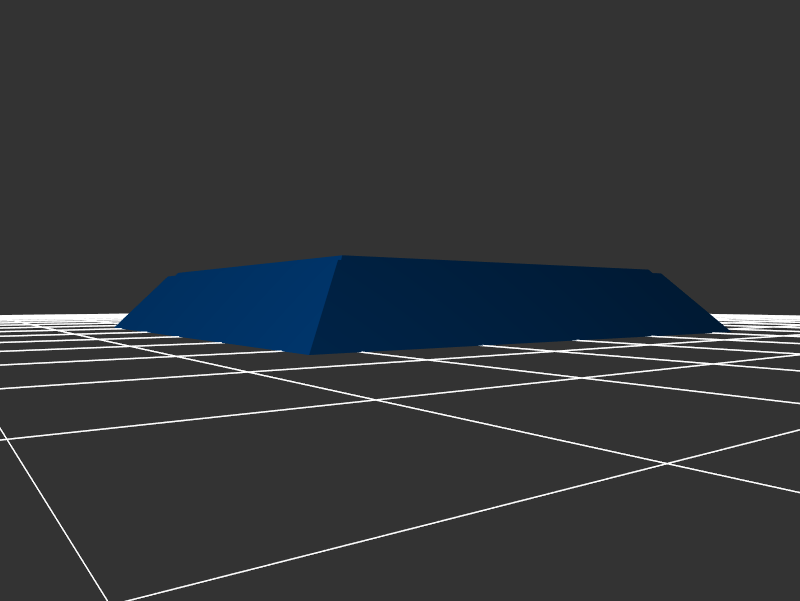Pick the top front corner of the blue shape

pos(341,256)
